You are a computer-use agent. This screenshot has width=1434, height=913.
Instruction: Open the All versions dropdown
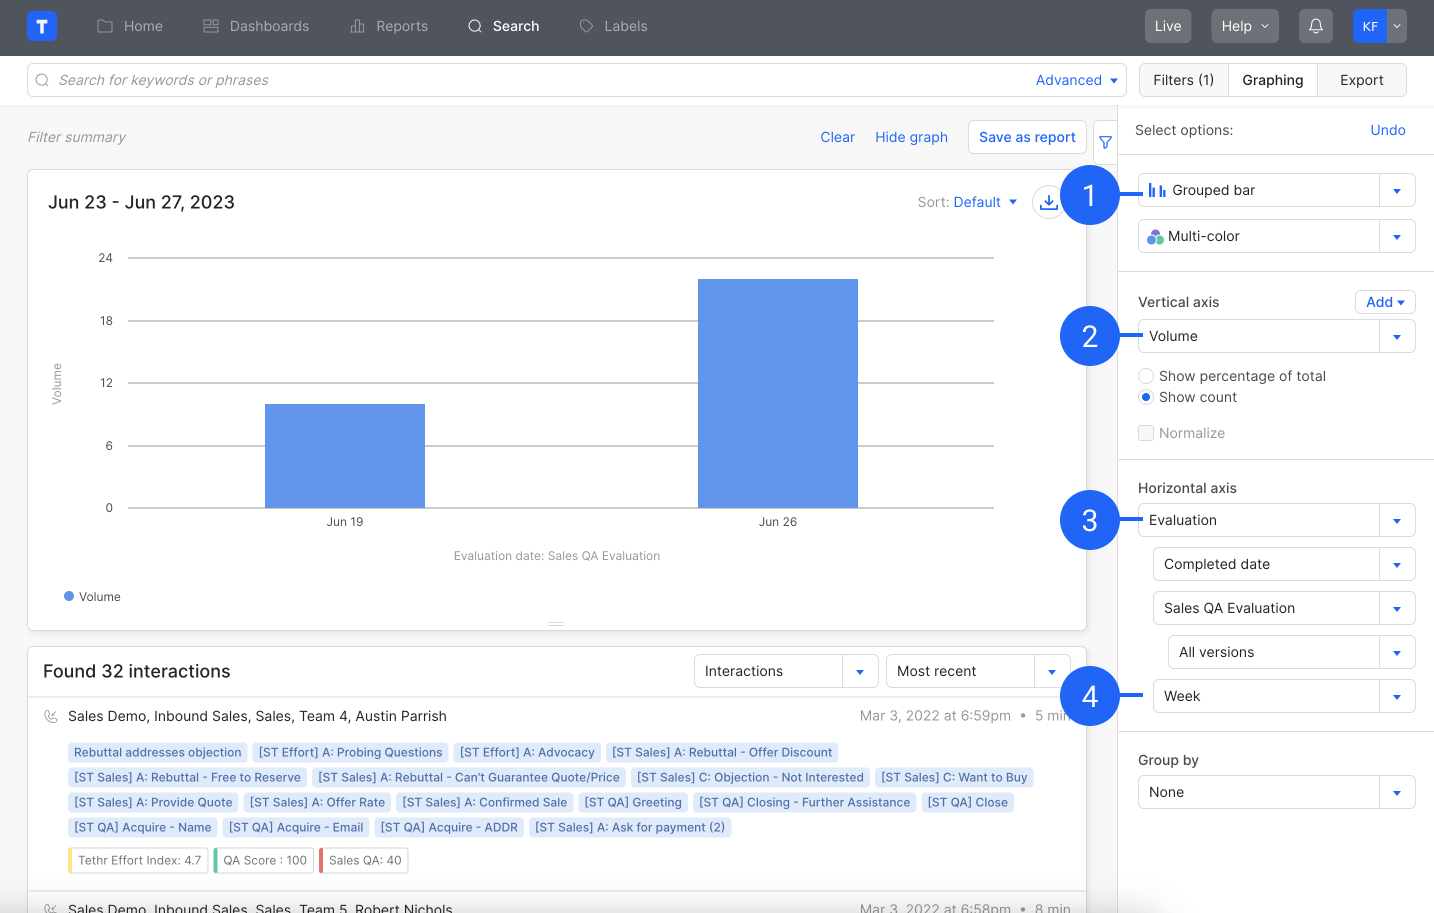coord(1292,652)
